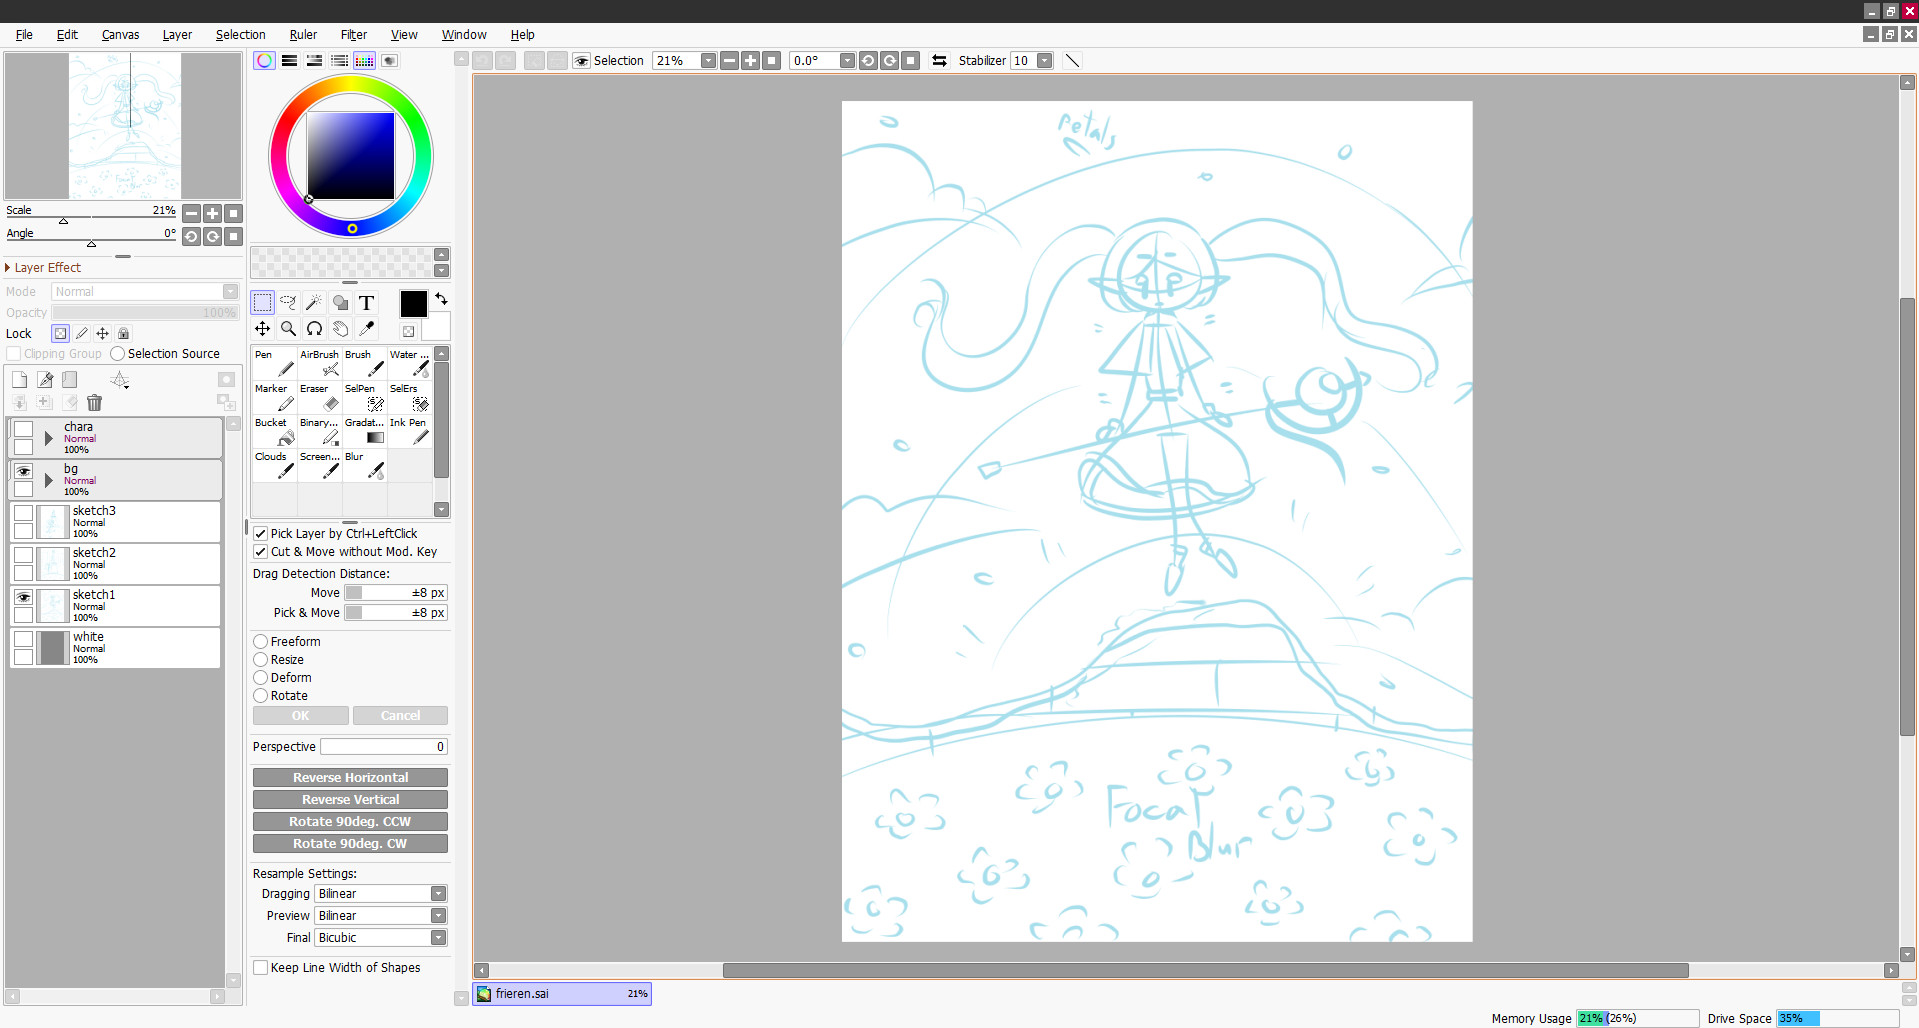
Task: Choose the Marker brush
Action: click(x=274, y=397)
